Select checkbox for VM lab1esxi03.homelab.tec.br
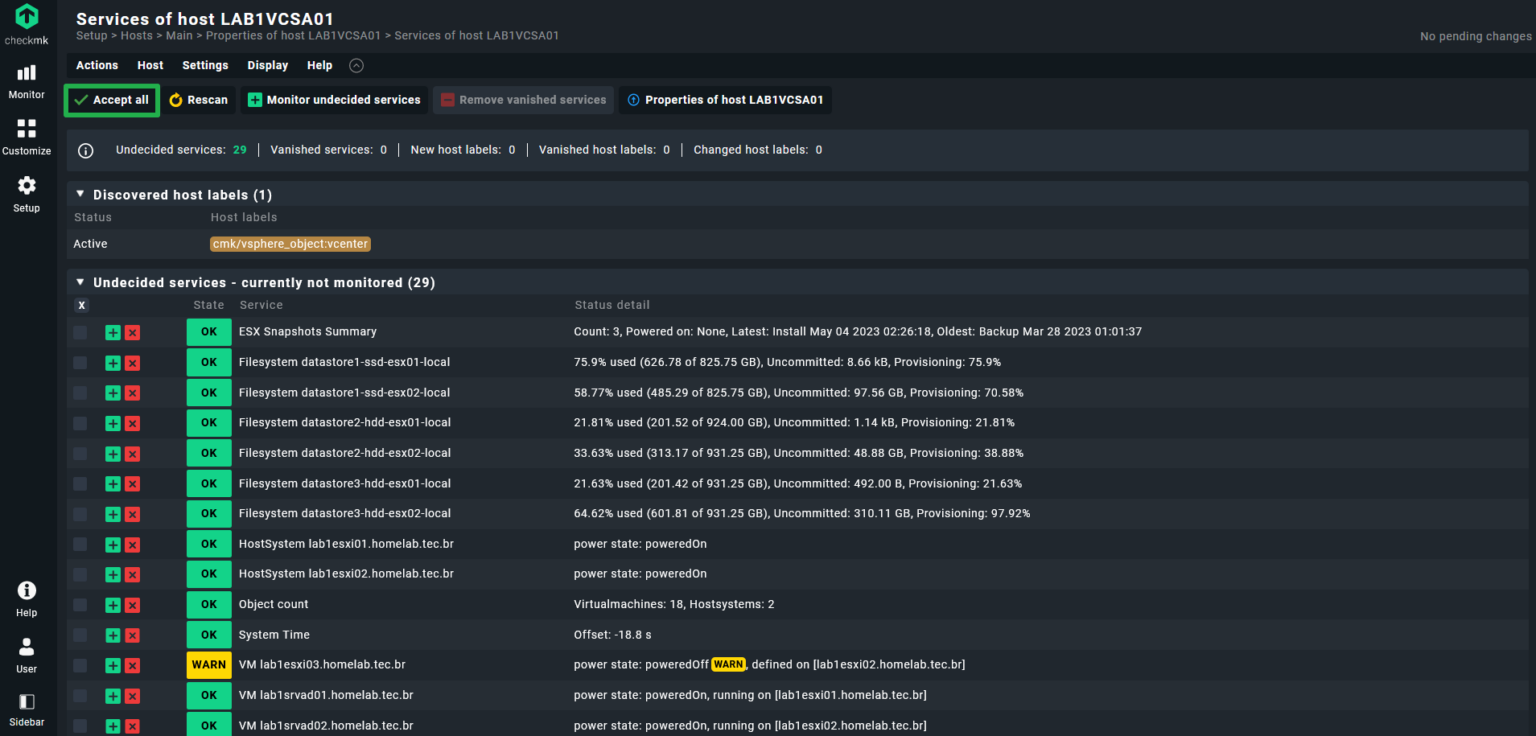The height and width of the screenshot is (736, 1536). [x=80, y=665]
